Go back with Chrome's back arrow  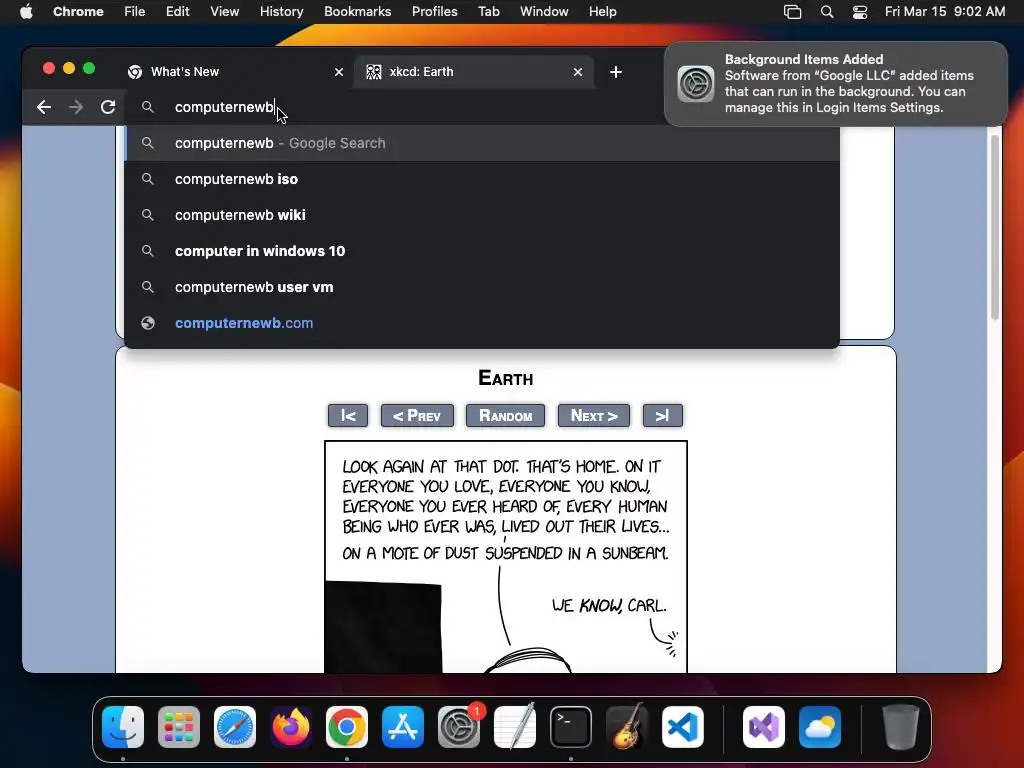click(x=44, y=107)
